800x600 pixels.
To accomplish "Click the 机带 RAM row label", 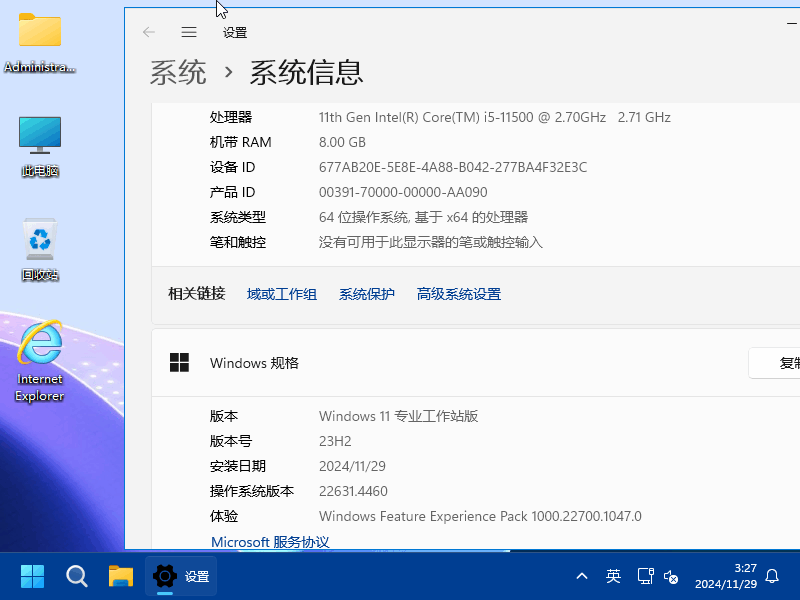I will [240, 142].
